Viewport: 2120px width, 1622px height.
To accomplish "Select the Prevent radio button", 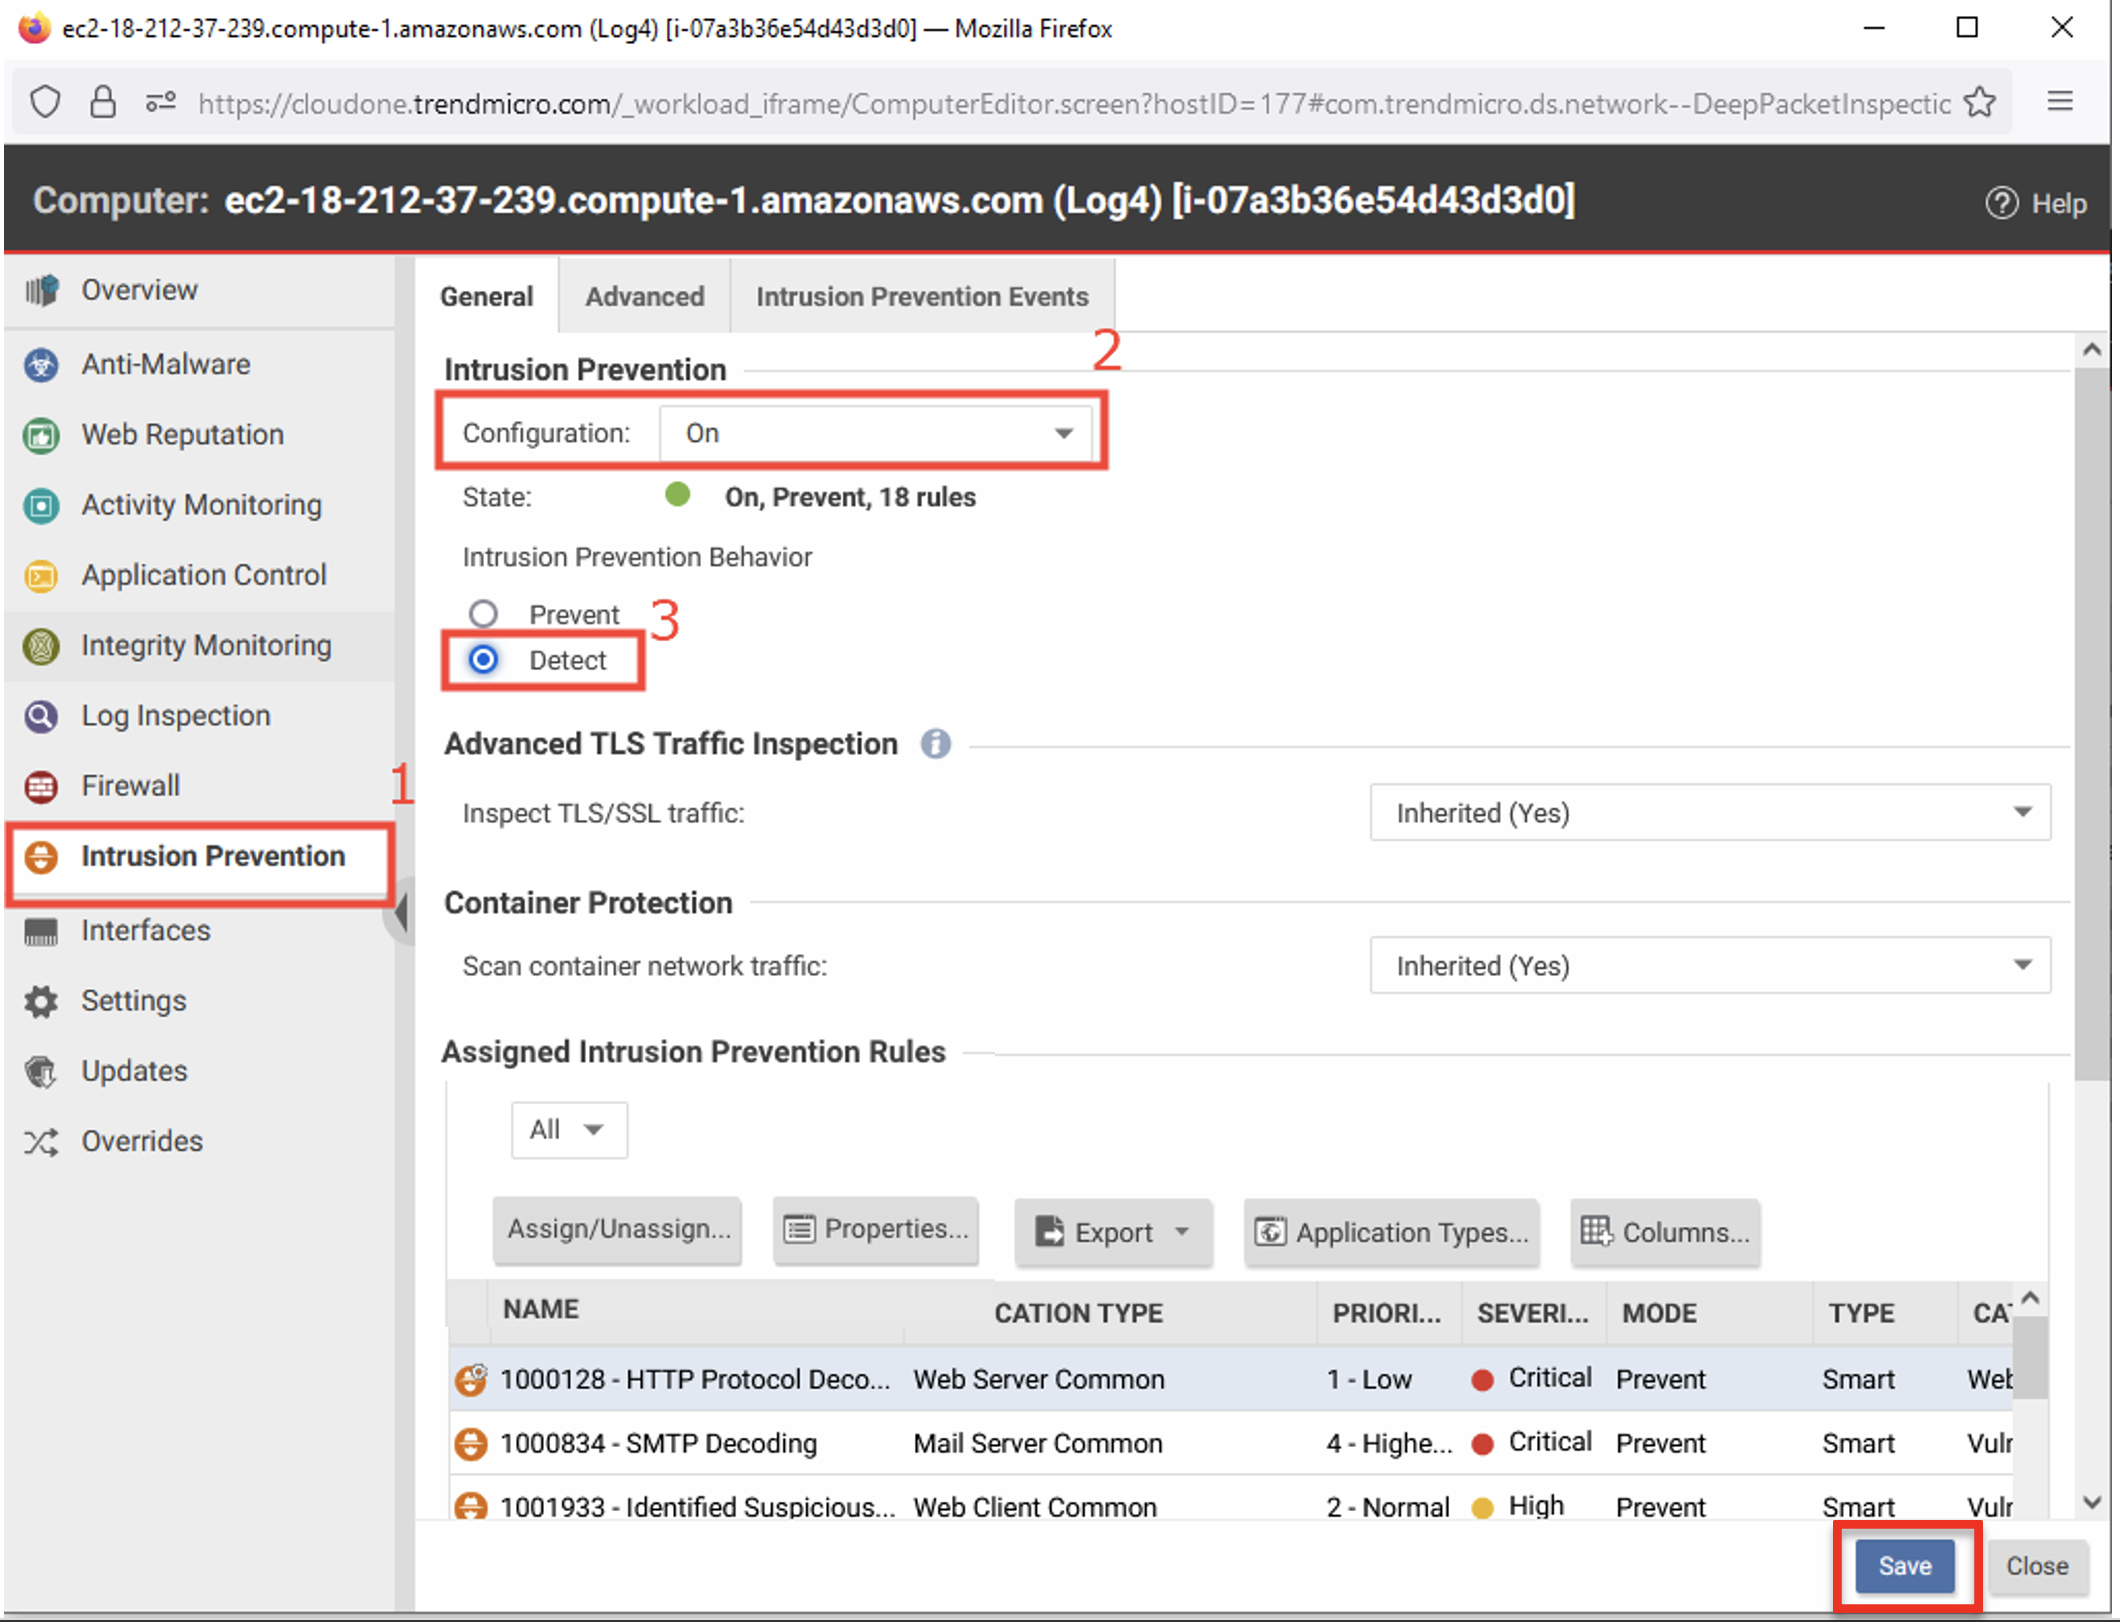I will point(483,613).
